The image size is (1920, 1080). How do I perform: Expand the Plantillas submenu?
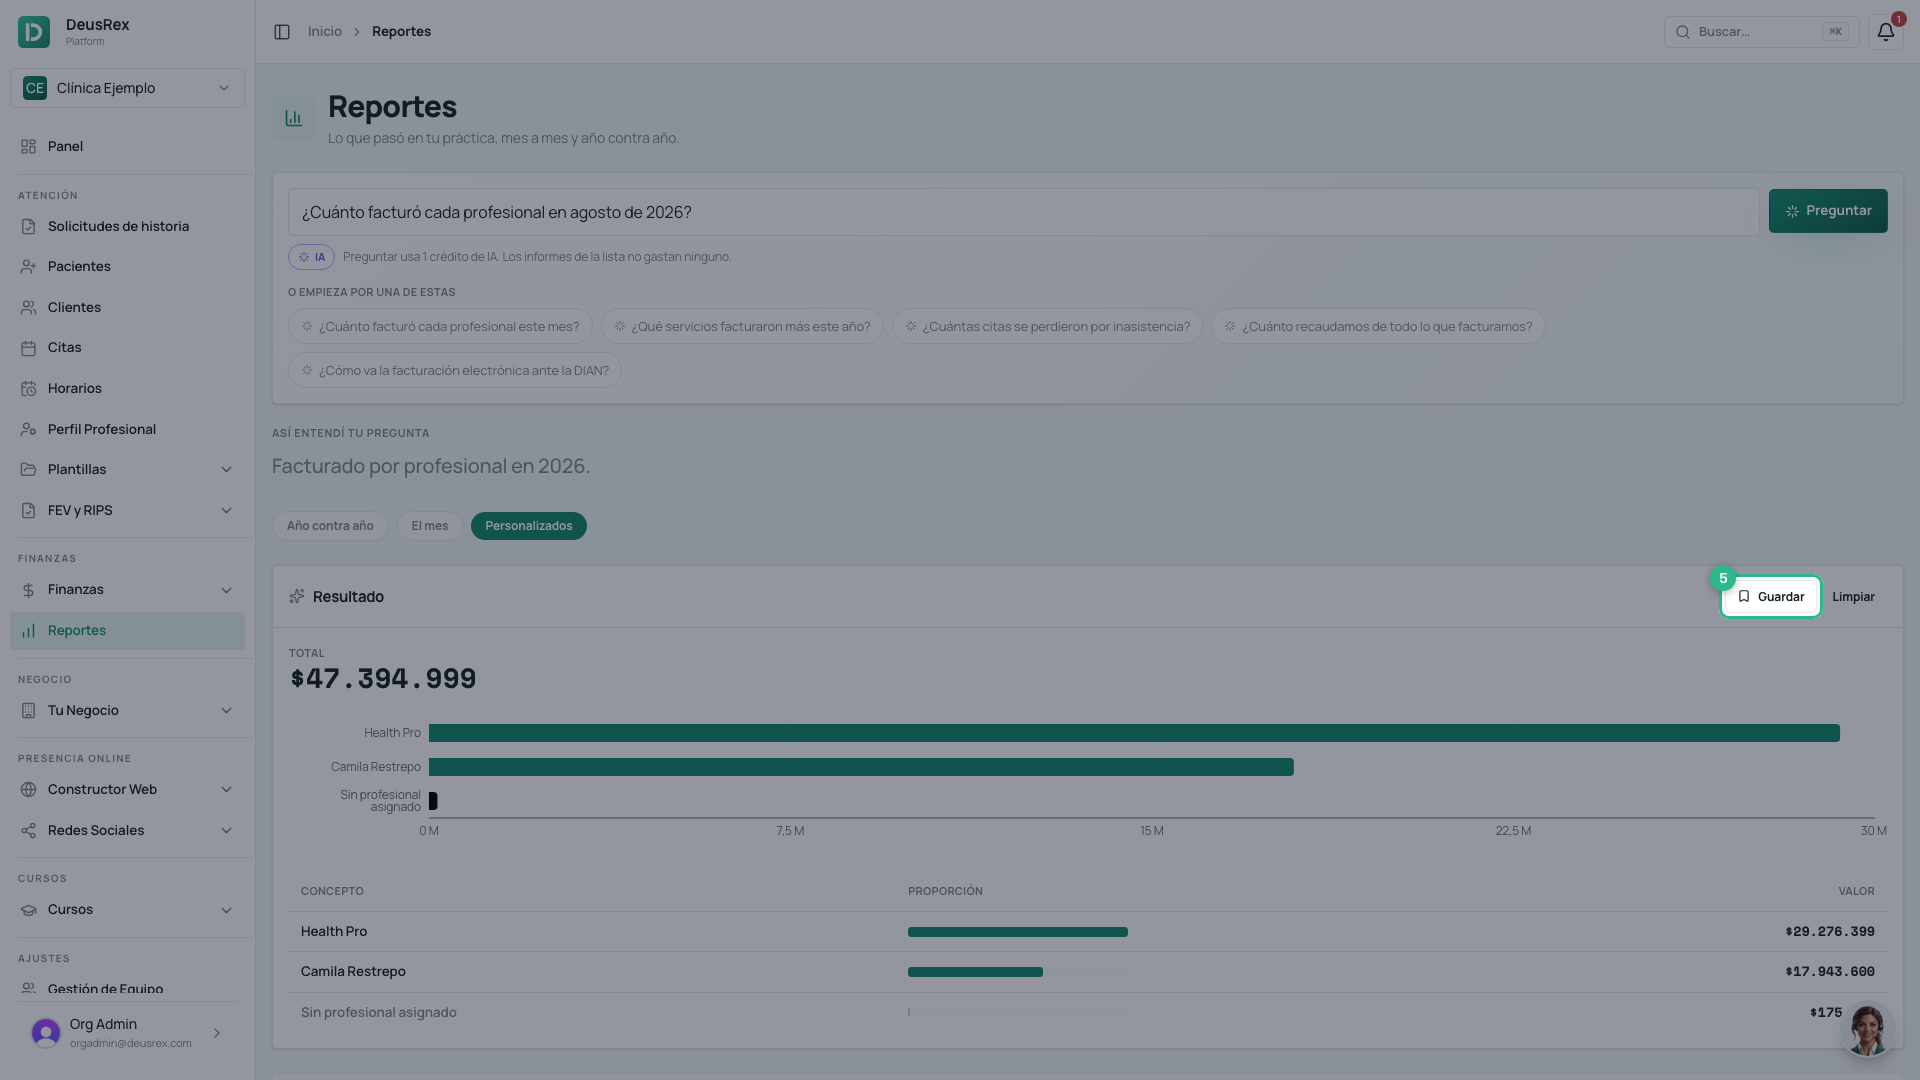point(127,470)
